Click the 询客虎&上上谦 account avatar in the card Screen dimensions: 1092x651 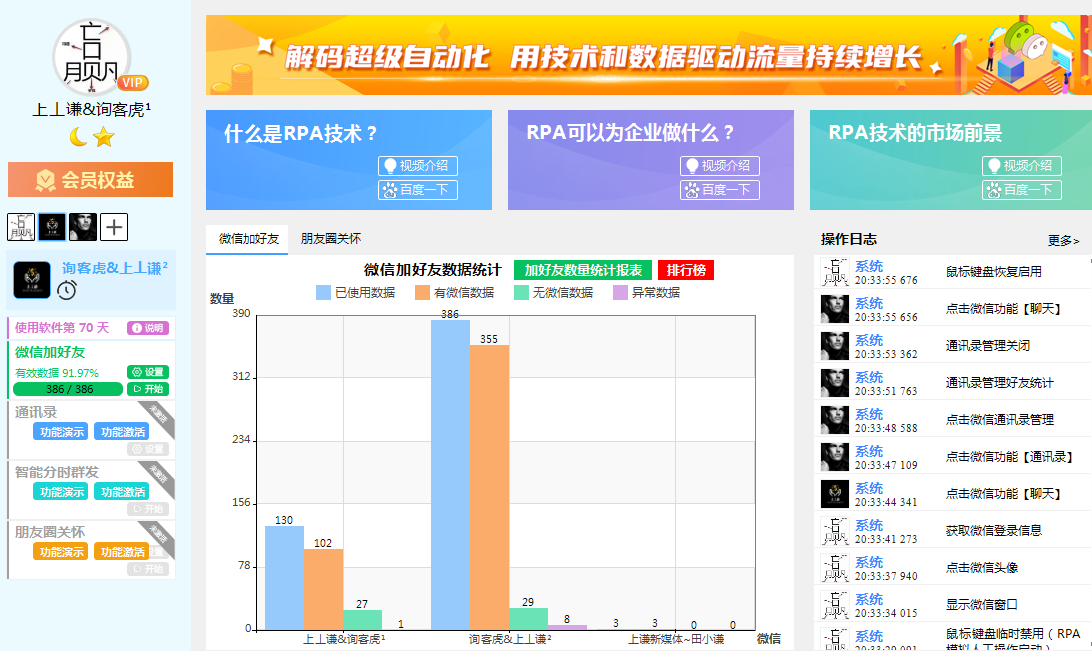click(32, 280)
